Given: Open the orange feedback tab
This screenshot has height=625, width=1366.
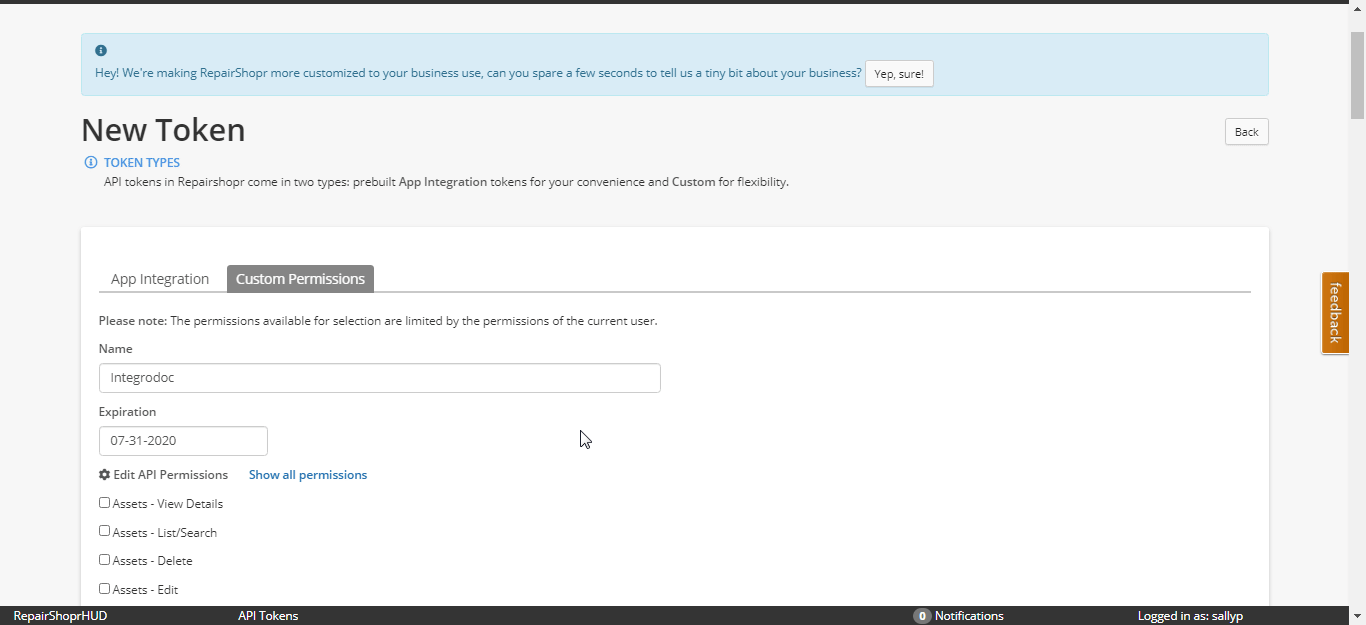Looking at the screenshot, I should [x=1335, y=313].
